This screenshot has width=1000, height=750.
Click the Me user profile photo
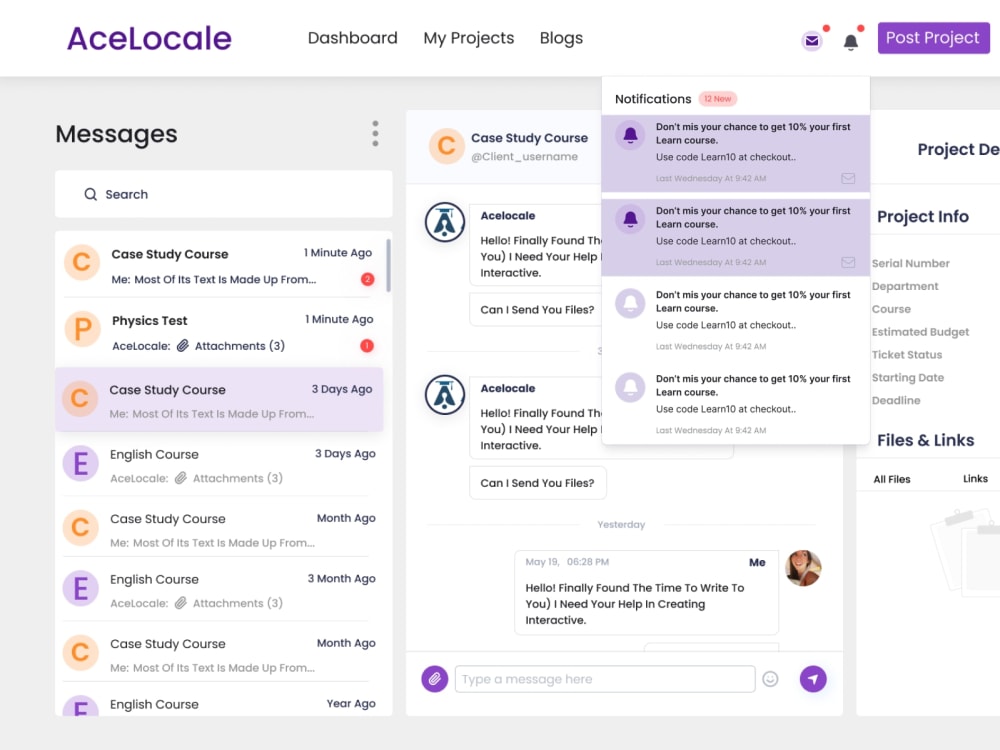803,568
